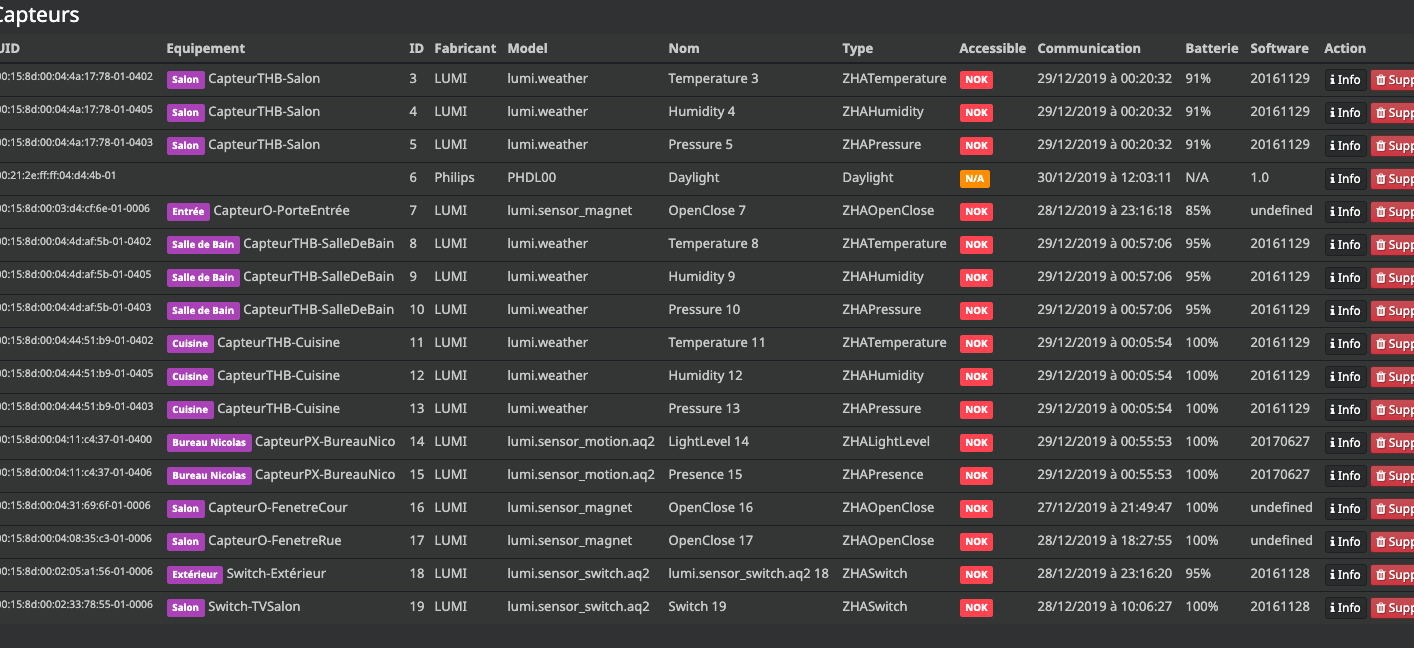Open Info for the Philips Daylight sensor

(1346, 179)
